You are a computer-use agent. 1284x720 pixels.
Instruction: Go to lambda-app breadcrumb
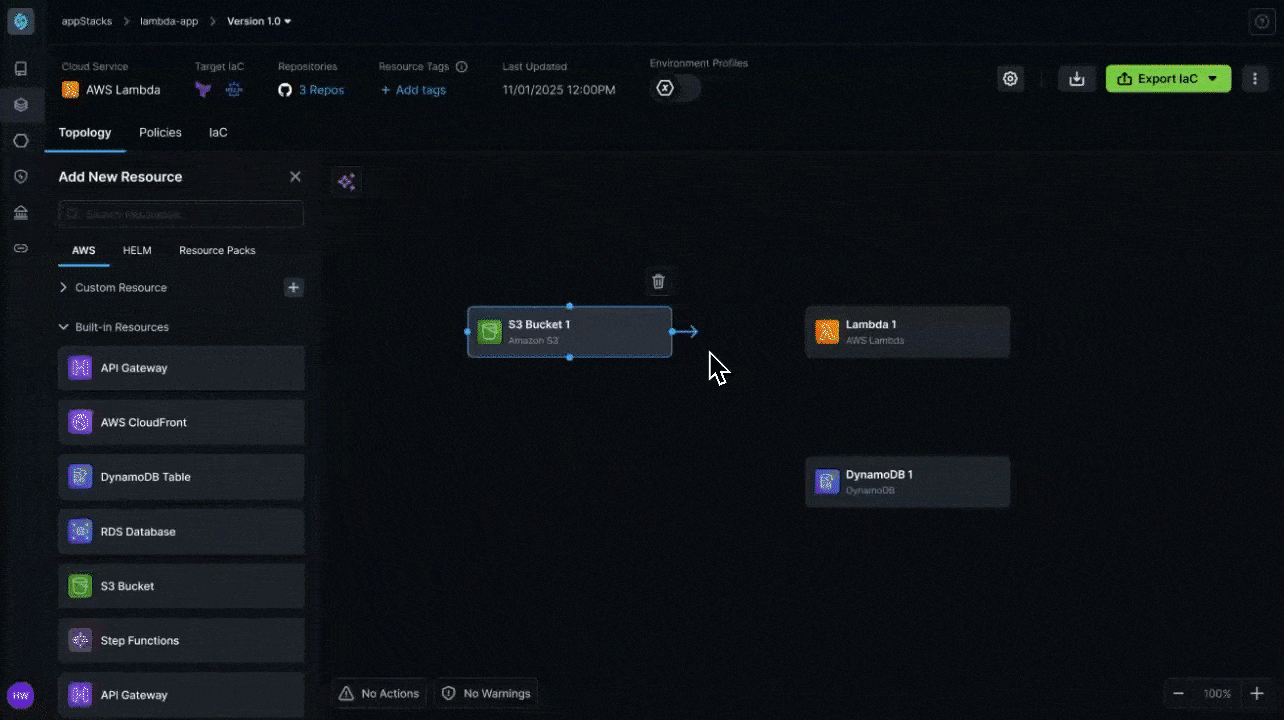pyautogui.click(x=169, y=21)
